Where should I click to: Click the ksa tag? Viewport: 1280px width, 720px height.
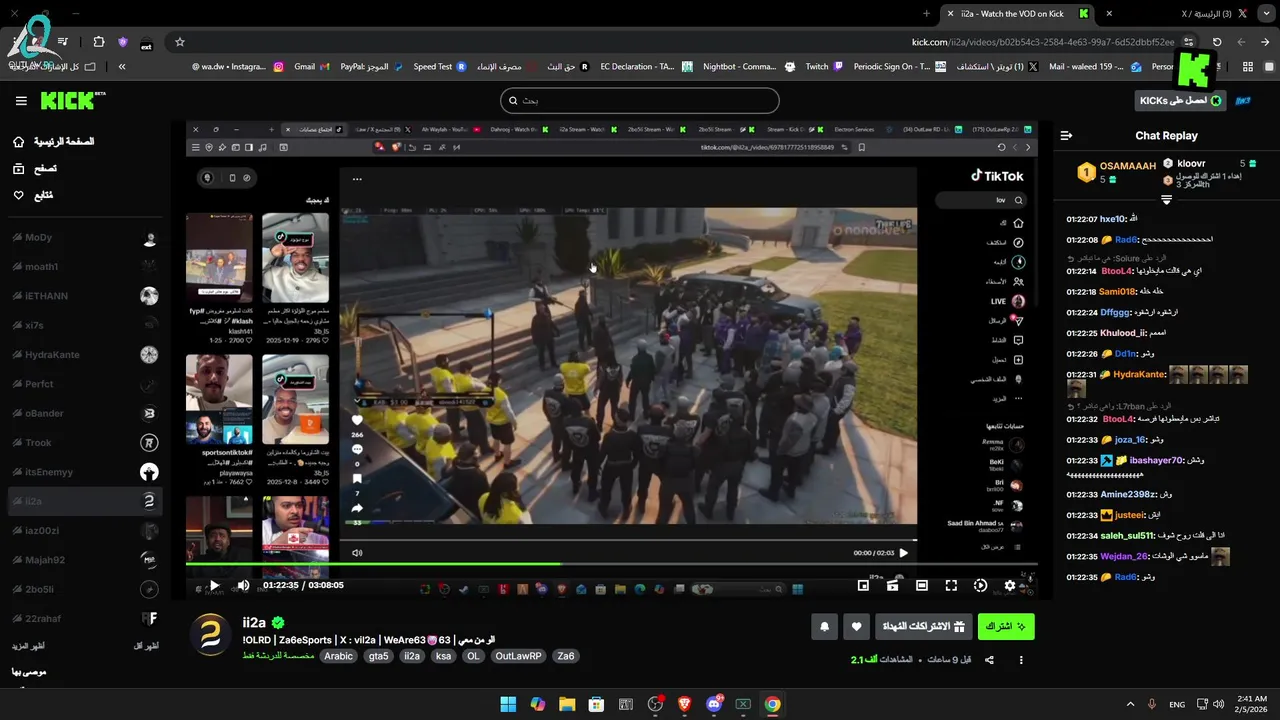point(444,656)
